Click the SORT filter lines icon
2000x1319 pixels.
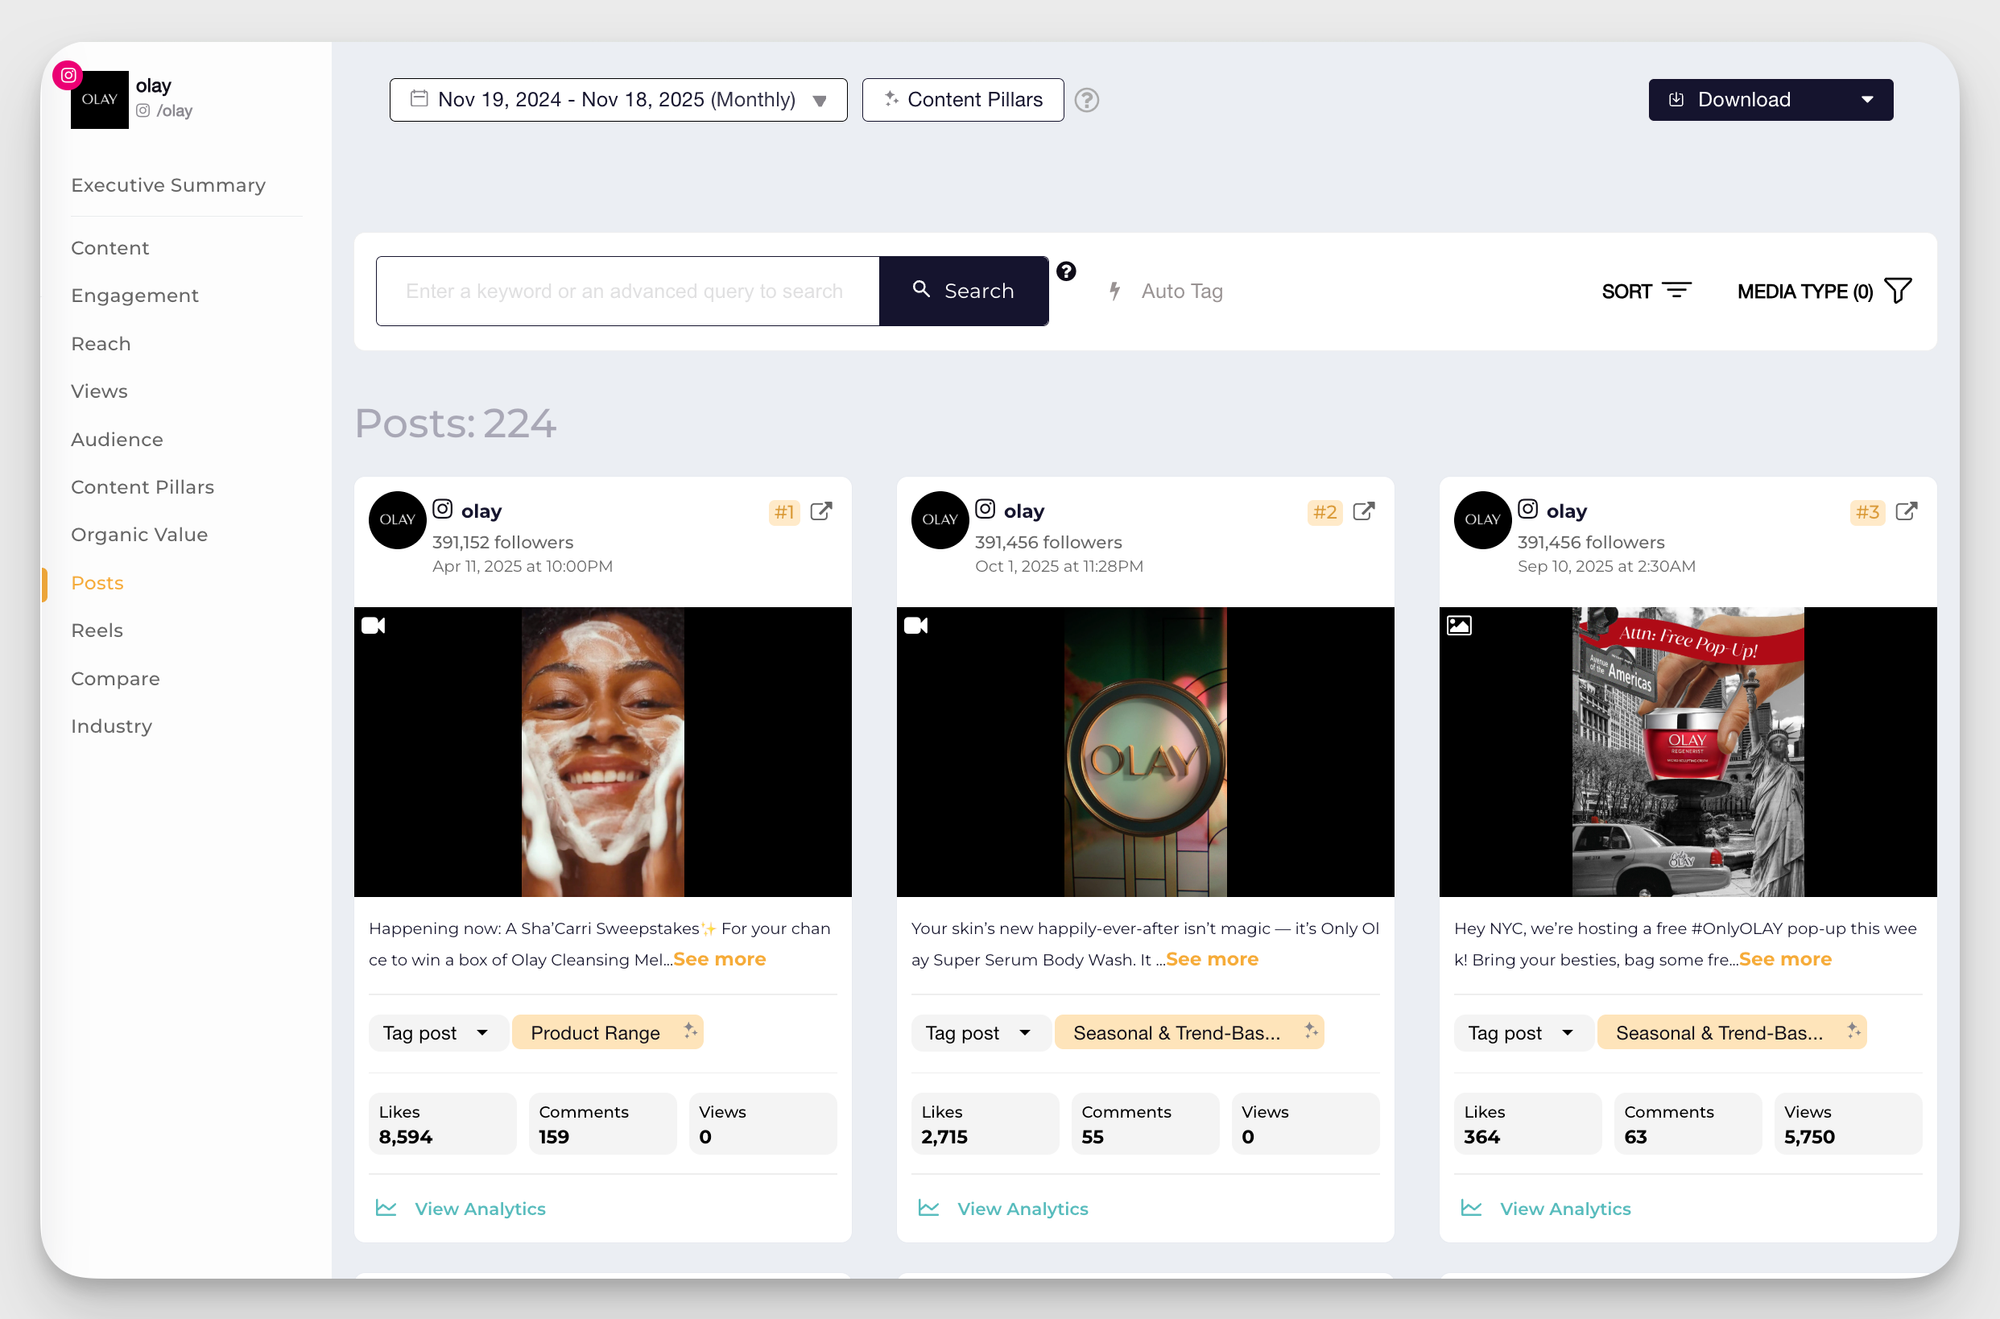click(x=1678, y=290)
